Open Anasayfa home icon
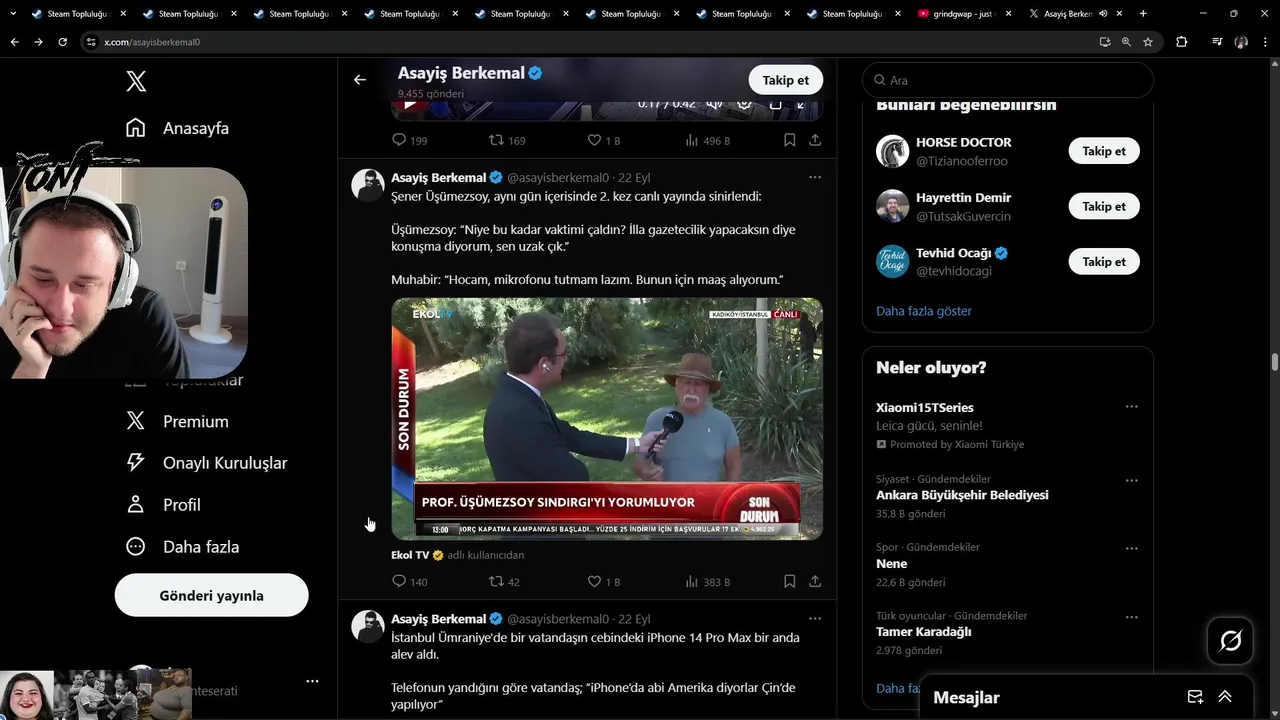1280x720 pixels. click(136, 128)
